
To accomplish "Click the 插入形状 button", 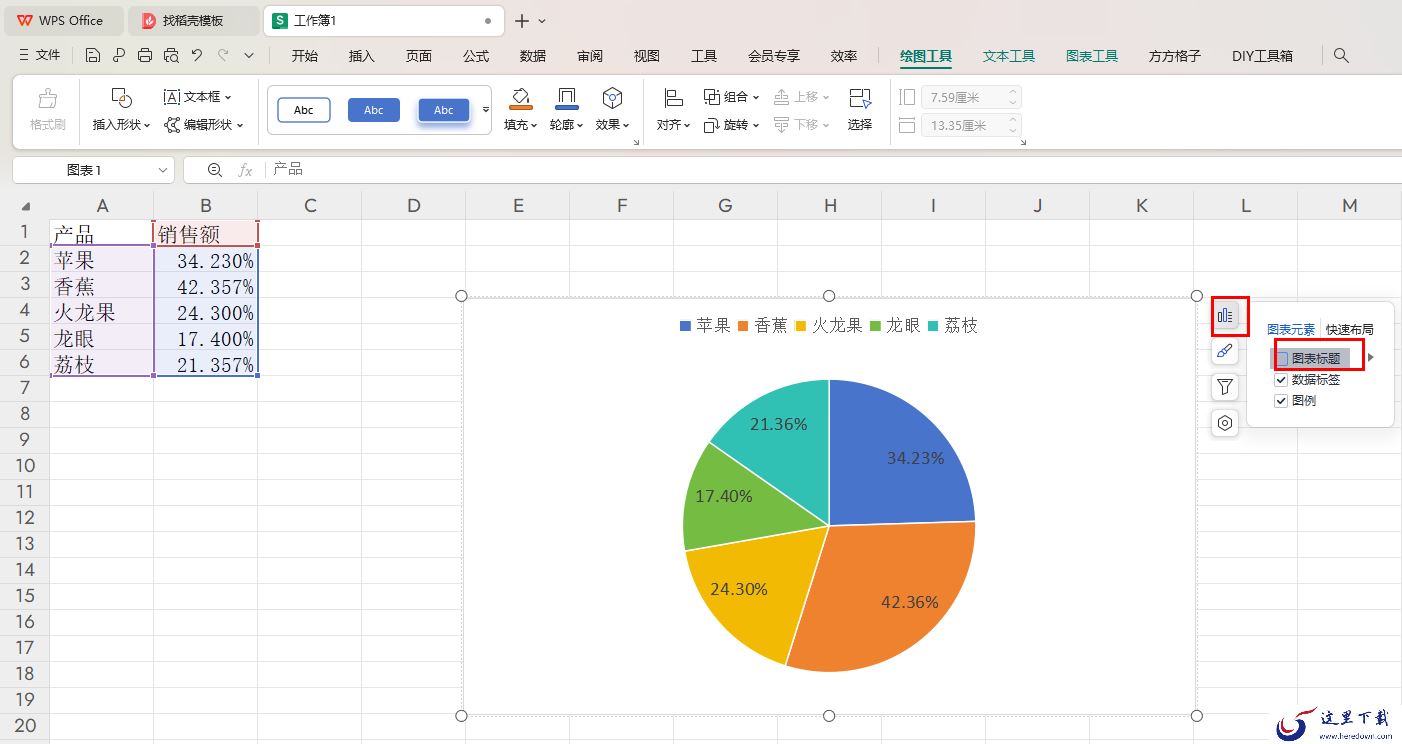I will tap(121, 110).
